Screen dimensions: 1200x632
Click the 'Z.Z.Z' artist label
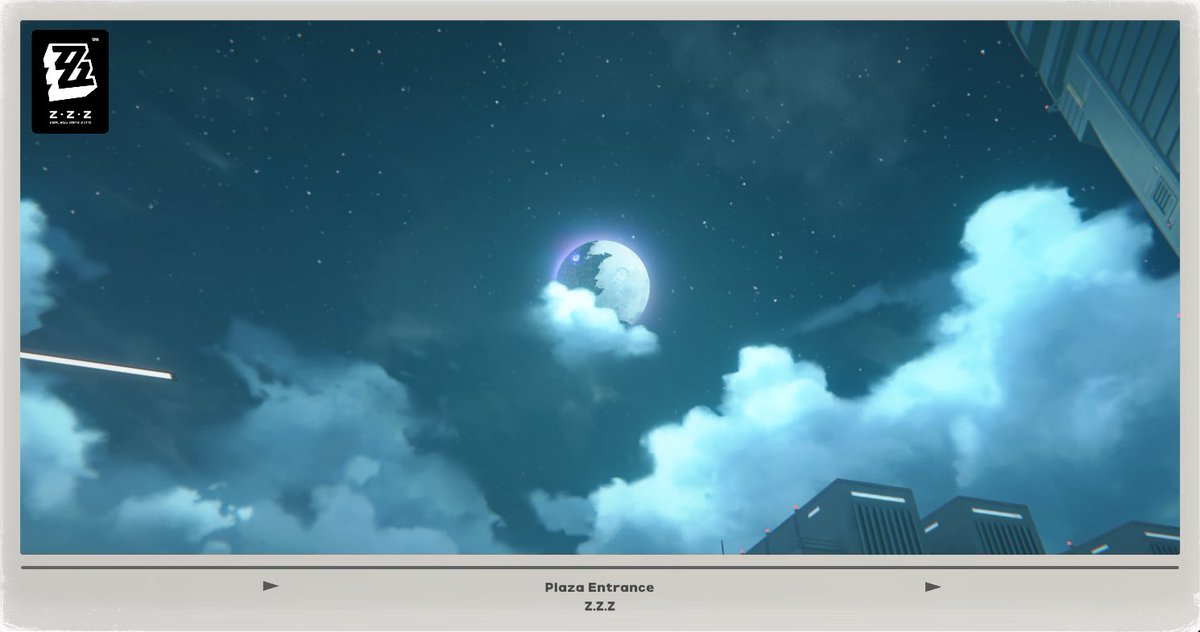click(x=599, y=606)
